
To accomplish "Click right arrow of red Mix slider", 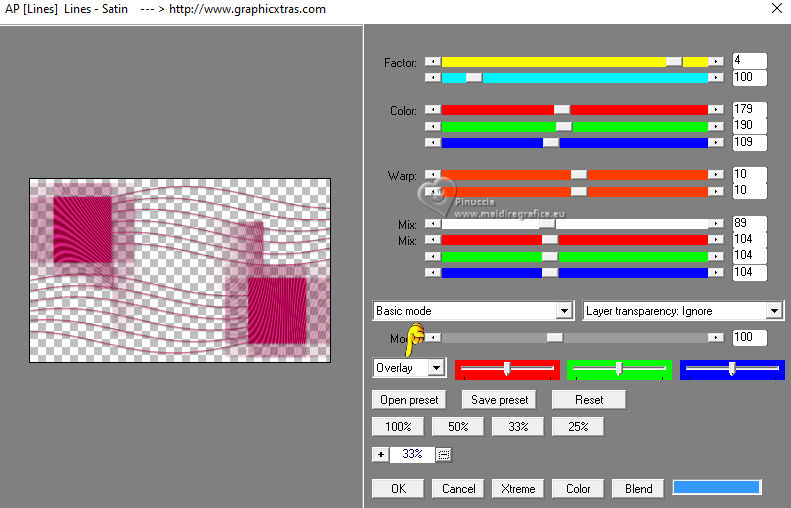I will pos(716,240).
